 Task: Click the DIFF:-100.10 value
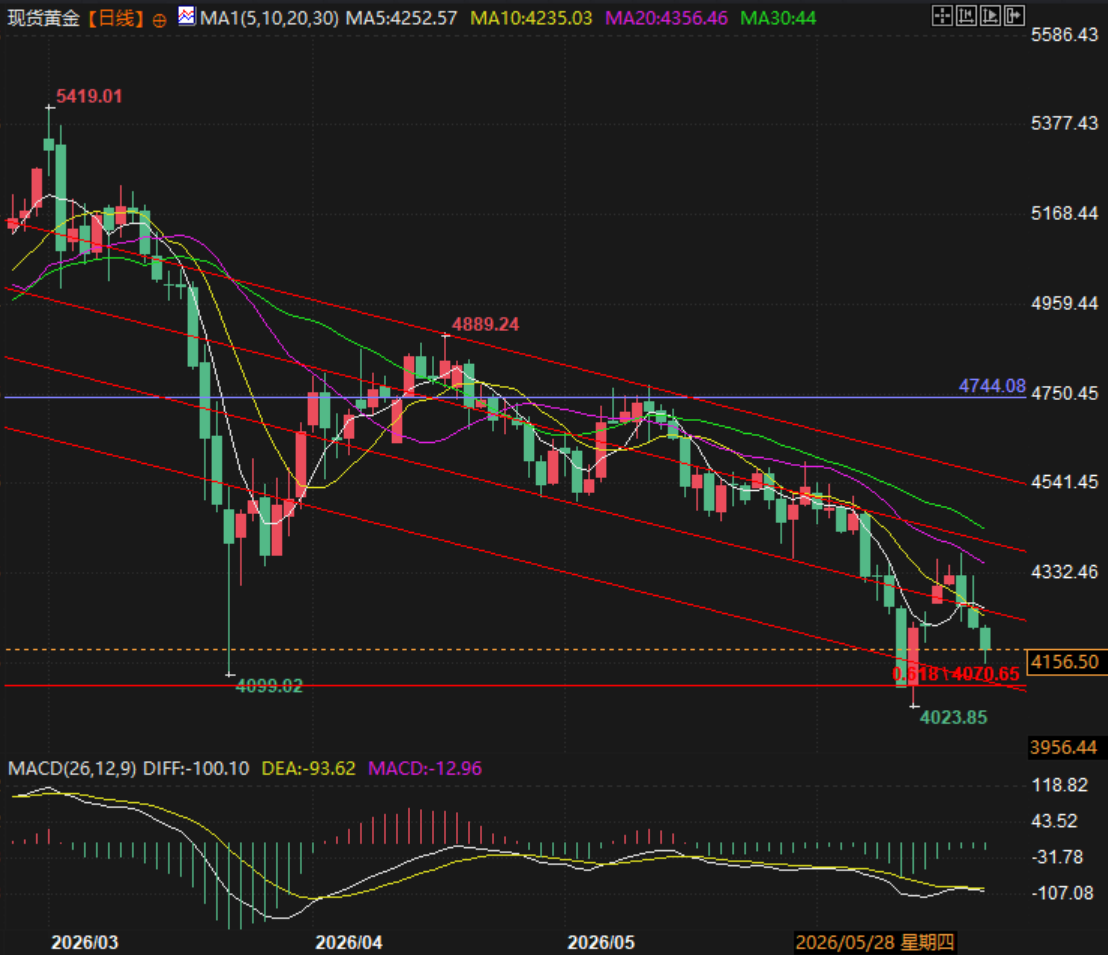tap(196, 768)
